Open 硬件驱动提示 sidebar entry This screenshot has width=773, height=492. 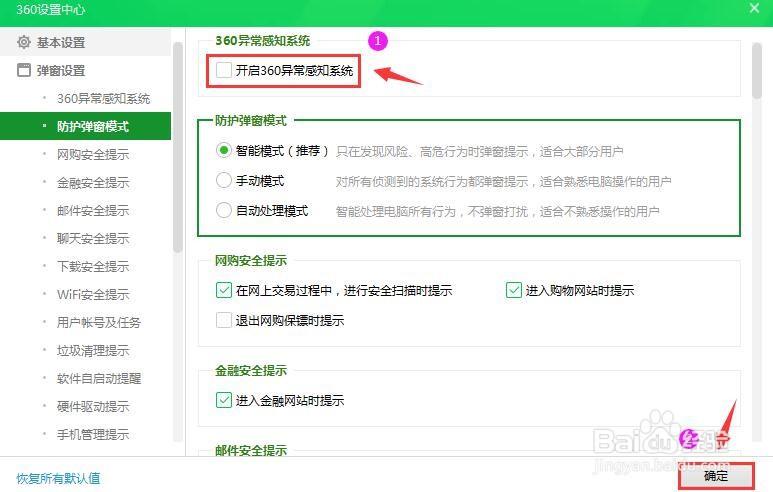click(x=93, y=406)
